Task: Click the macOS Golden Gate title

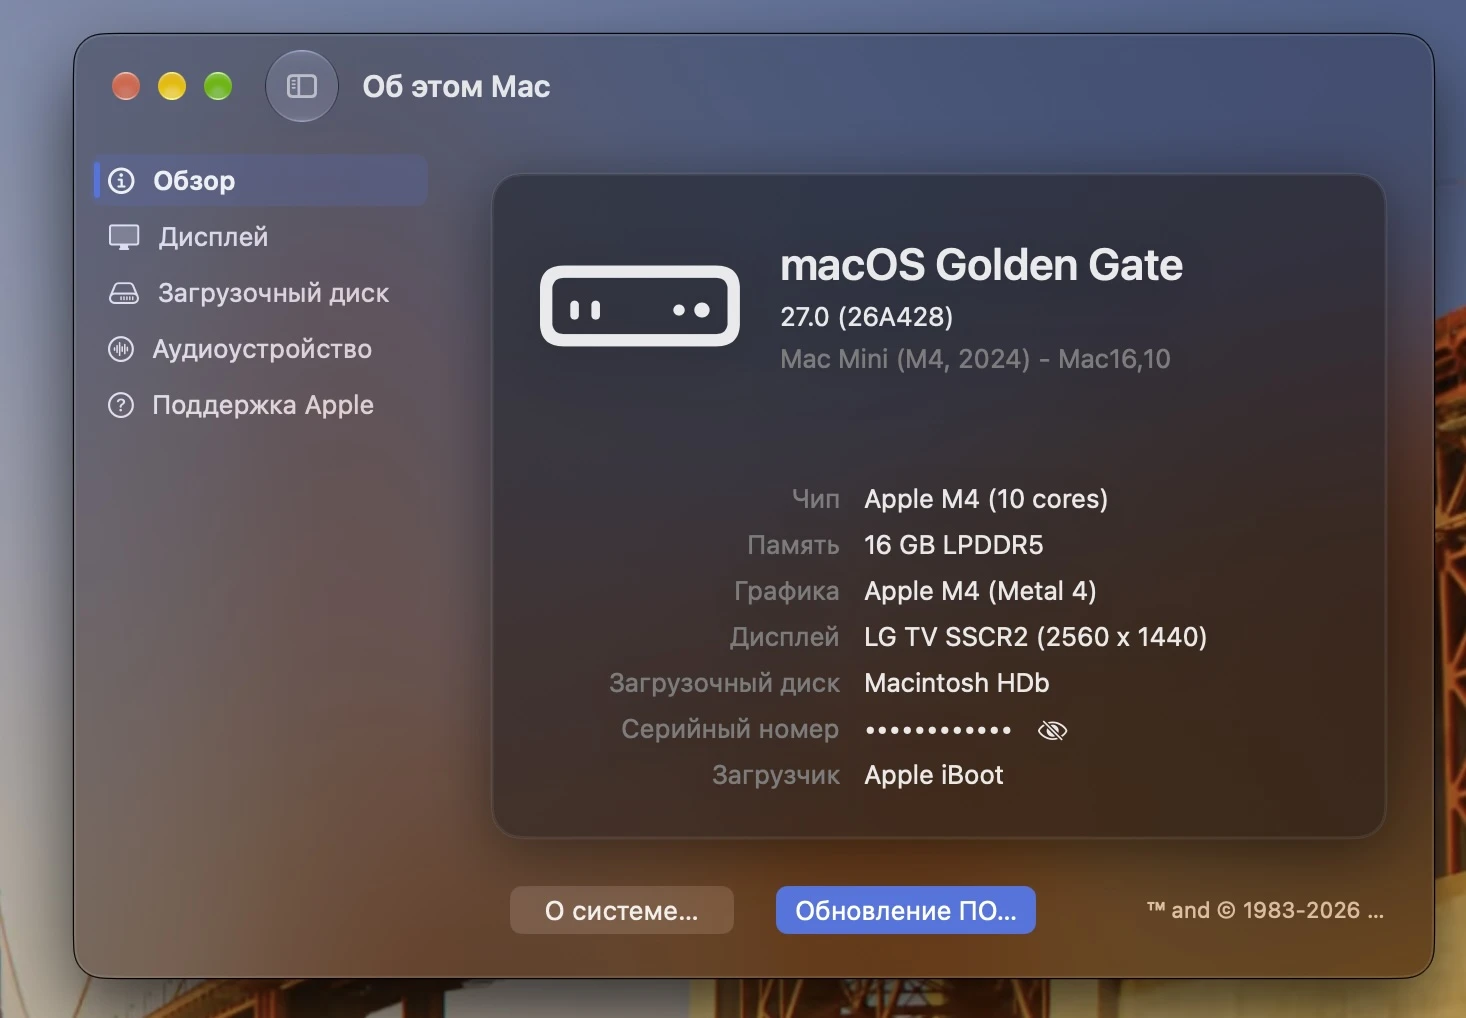Action: click(x=981, y=265)
